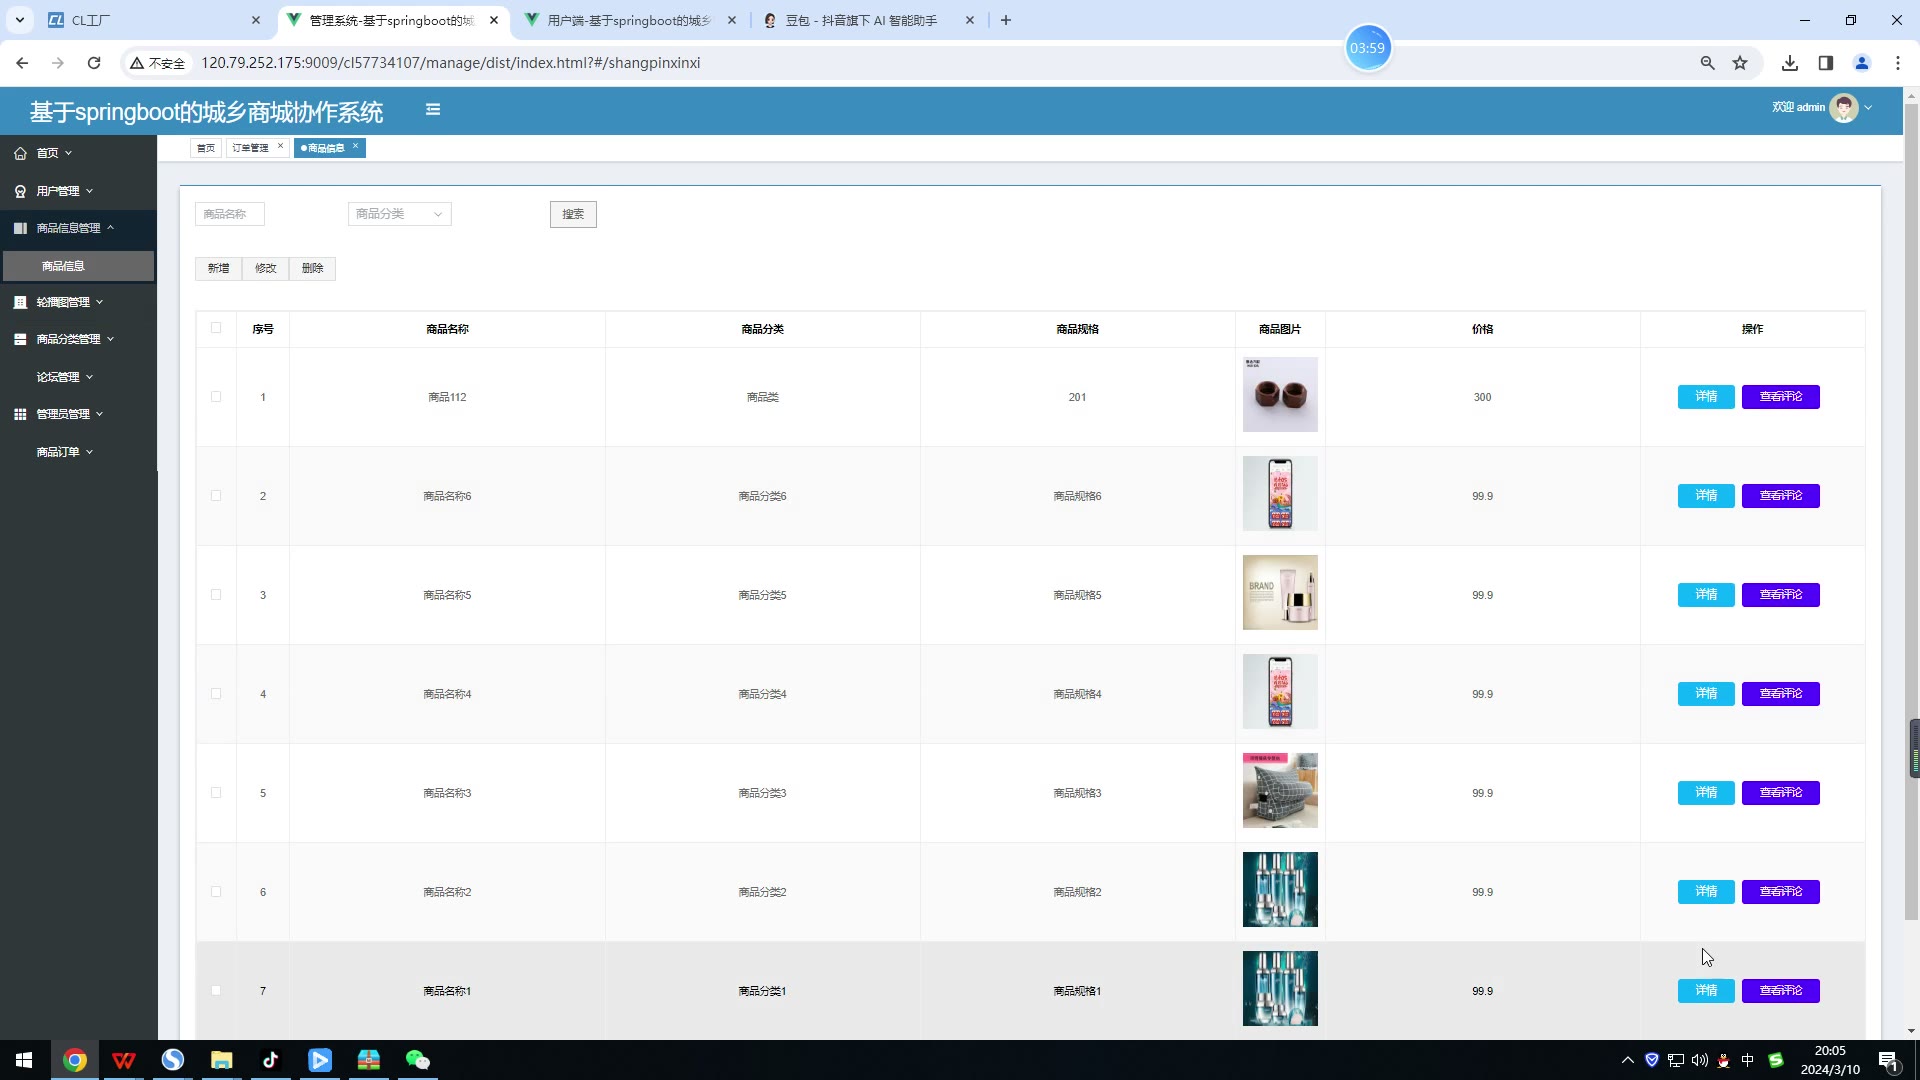Viewport: 1920px width, 1080px height.
Task: Expand the 商品订单 sidebar menu
Action: click(78, 452)
